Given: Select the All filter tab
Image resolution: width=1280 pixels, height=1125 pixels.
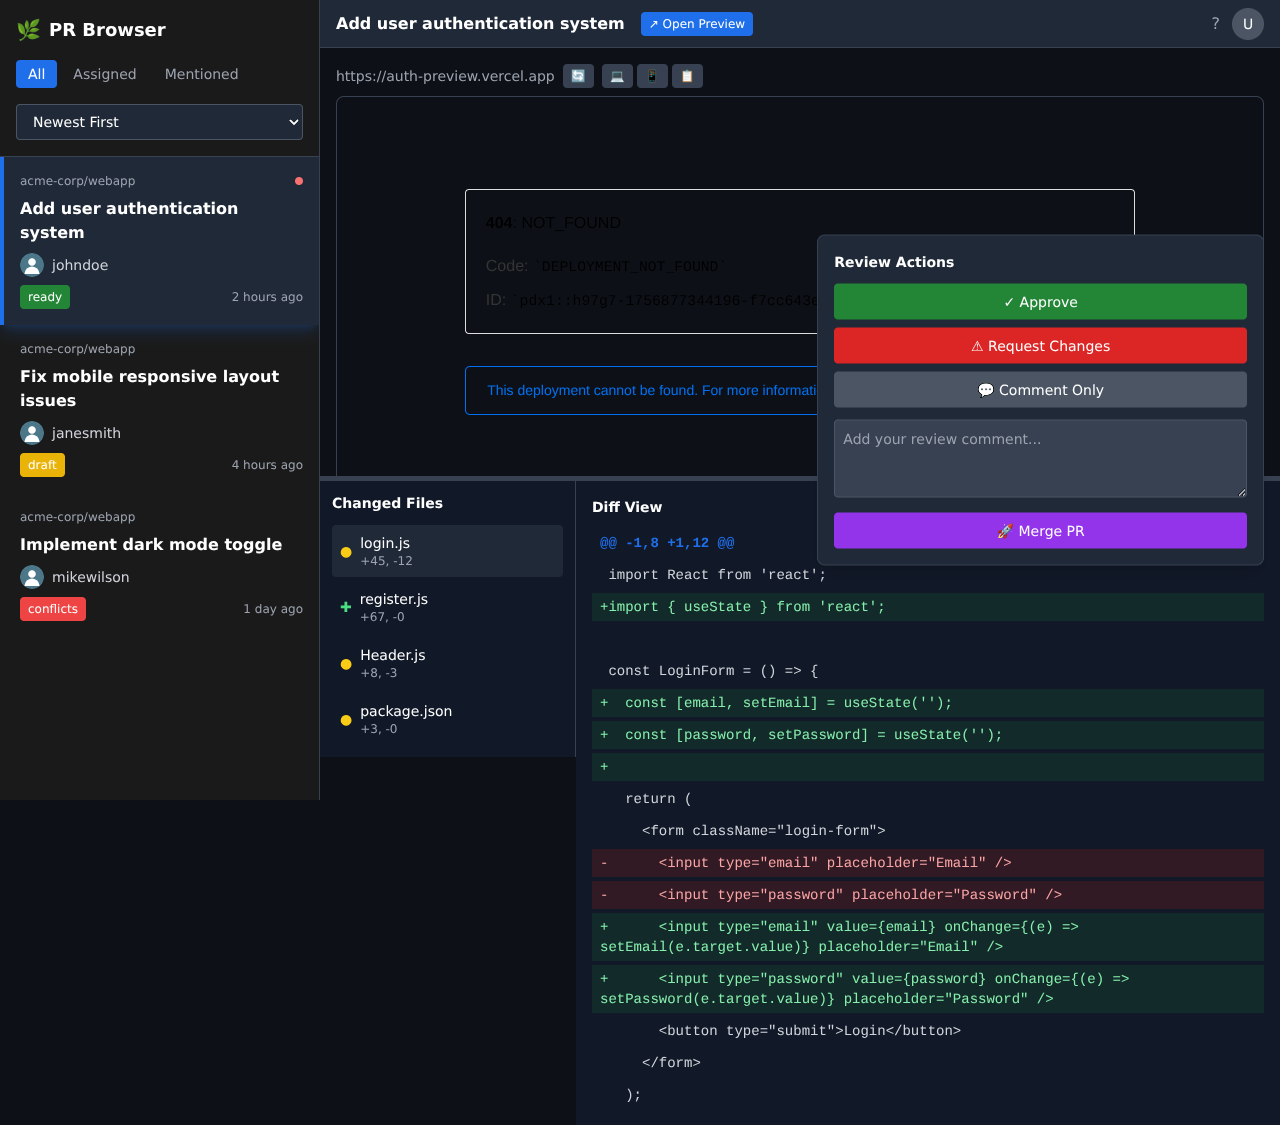Looking at the screenshot, I should click(x=36, y=74).
